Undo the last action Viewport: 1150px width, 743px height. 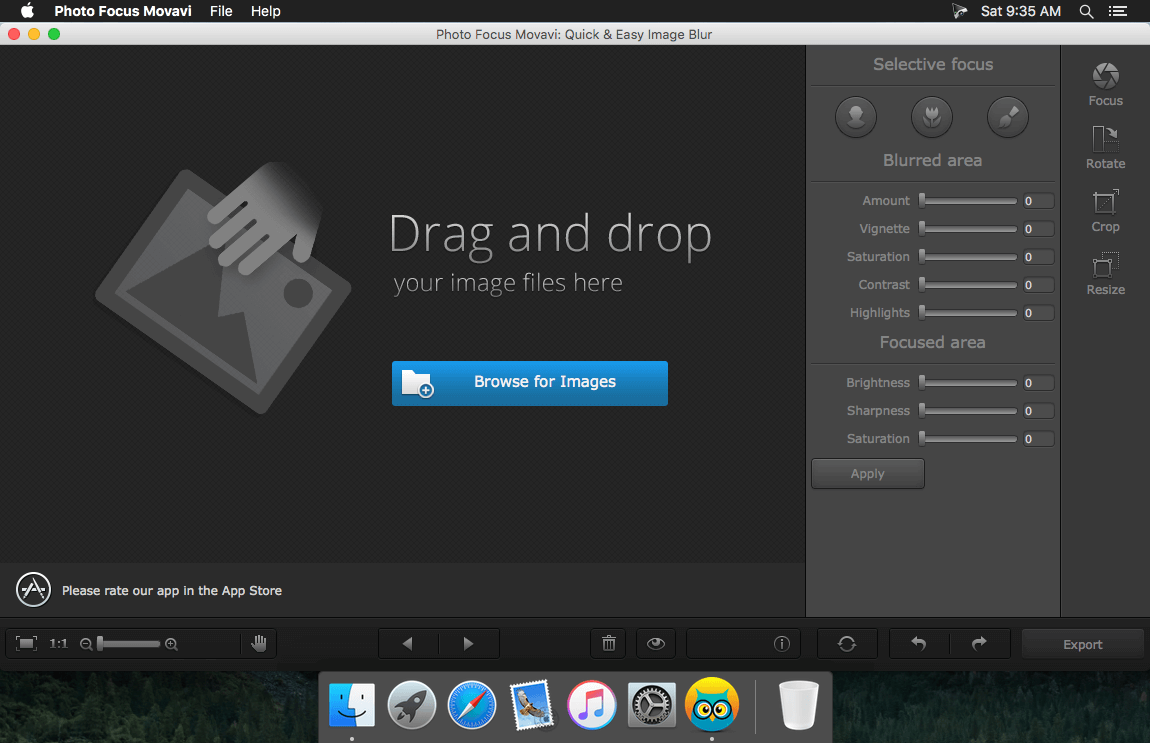919,643
